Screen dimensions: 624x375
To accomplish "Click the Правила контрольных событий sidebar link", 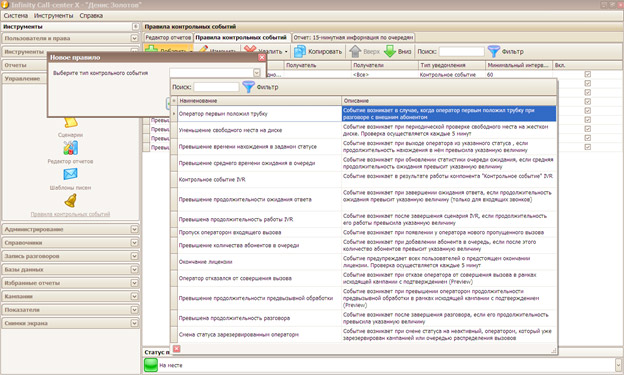I will point(70,214).
